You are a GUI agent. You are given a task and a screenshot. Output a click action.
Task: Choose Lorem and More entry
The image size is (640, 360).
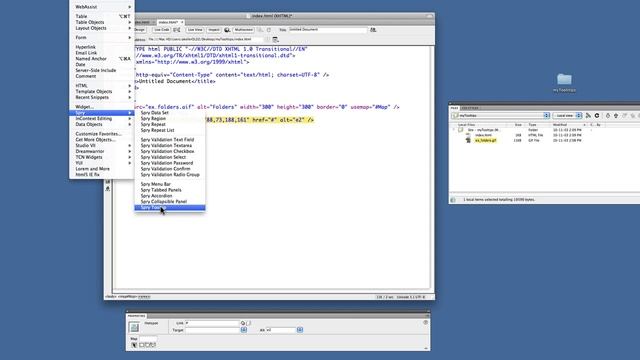[x=102, y=169]
